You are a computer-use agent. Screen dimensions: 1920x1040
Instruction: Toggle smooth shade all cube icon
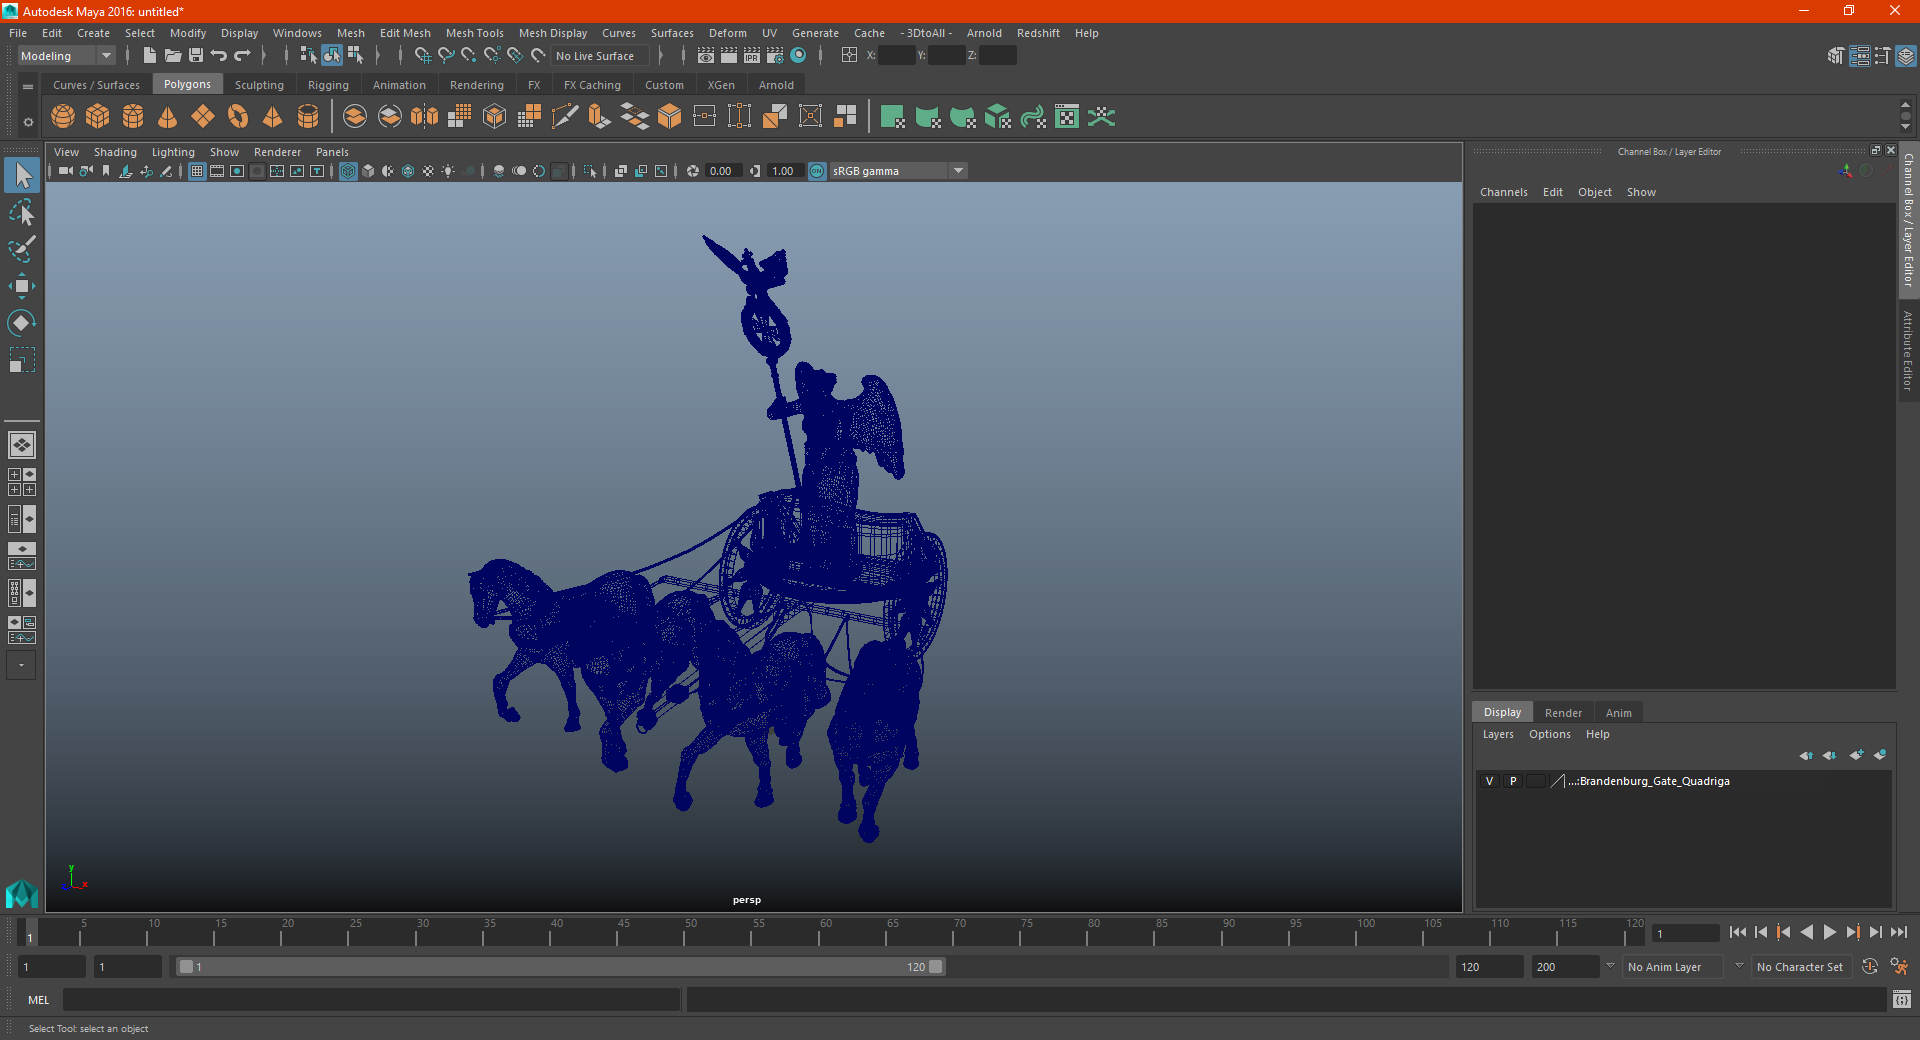click(x=368, y=171)
